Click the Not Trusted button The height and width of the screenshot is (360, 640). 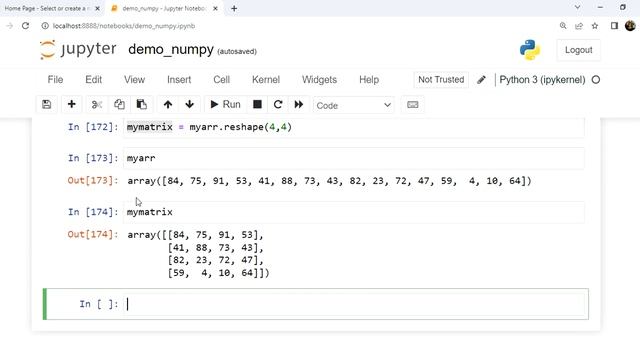click(441, 80)
